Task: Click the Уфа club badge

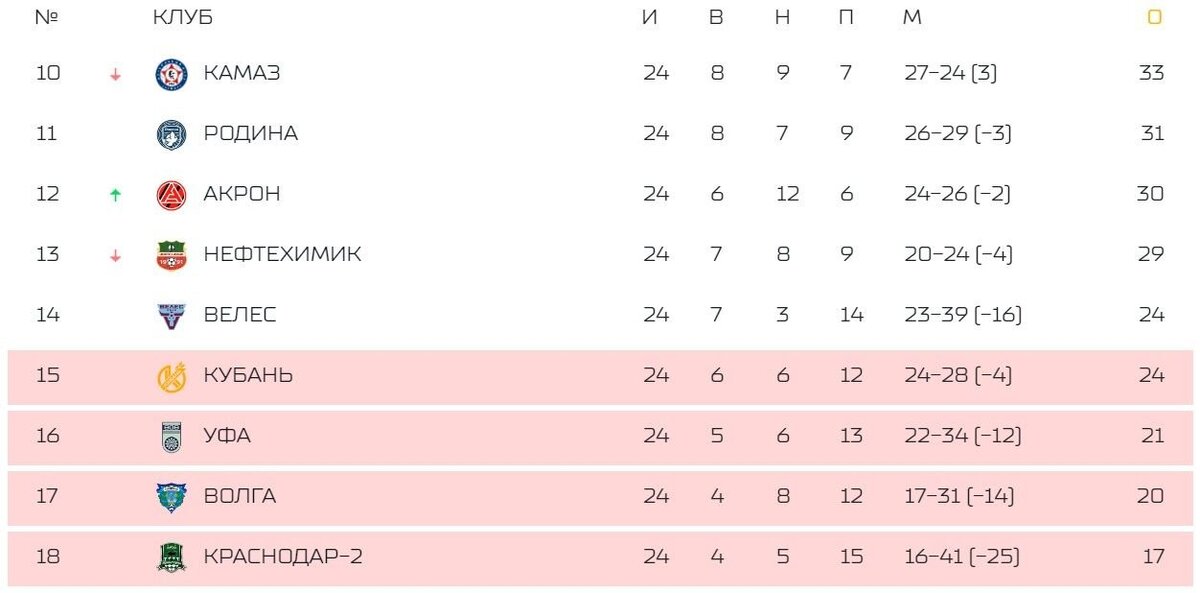Action: coord(171,437)
